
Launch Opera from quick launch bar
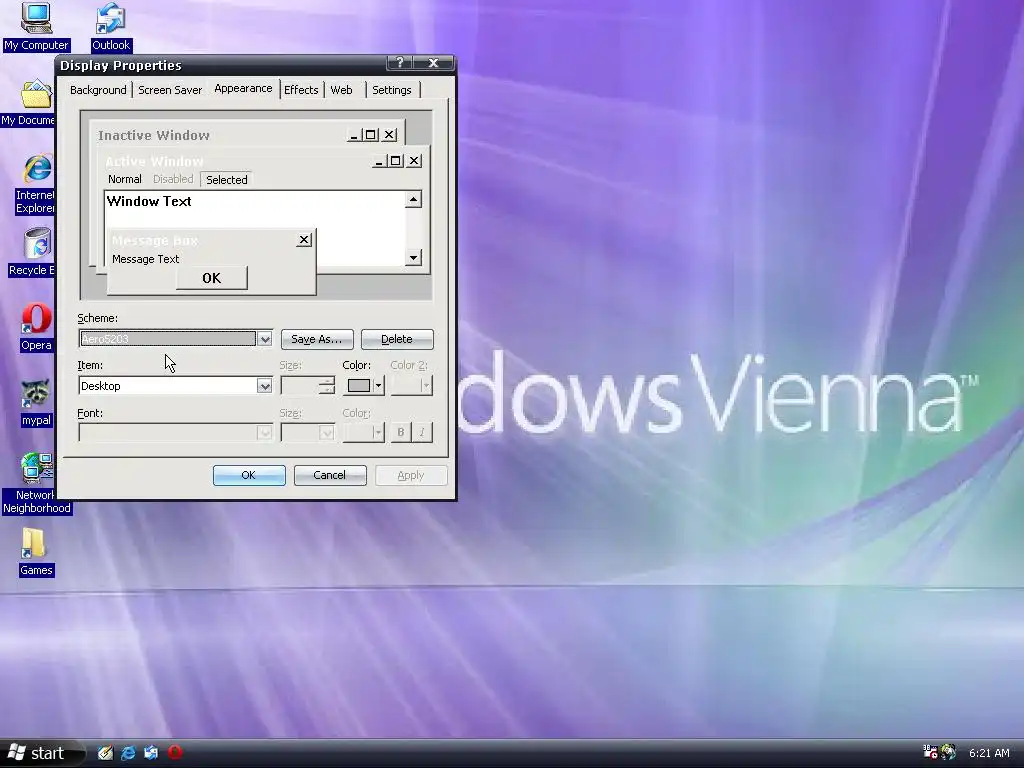[174, 752]
